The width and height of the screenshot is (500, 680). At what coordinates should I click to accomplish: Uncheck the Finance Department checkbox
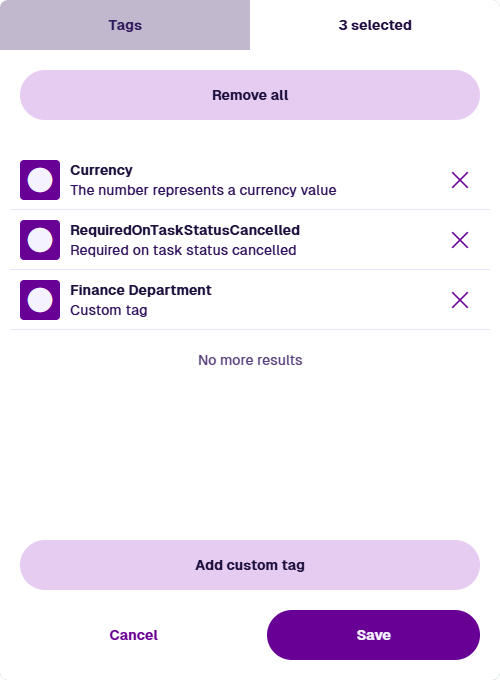pyautogui.click(x=40, y=300)
